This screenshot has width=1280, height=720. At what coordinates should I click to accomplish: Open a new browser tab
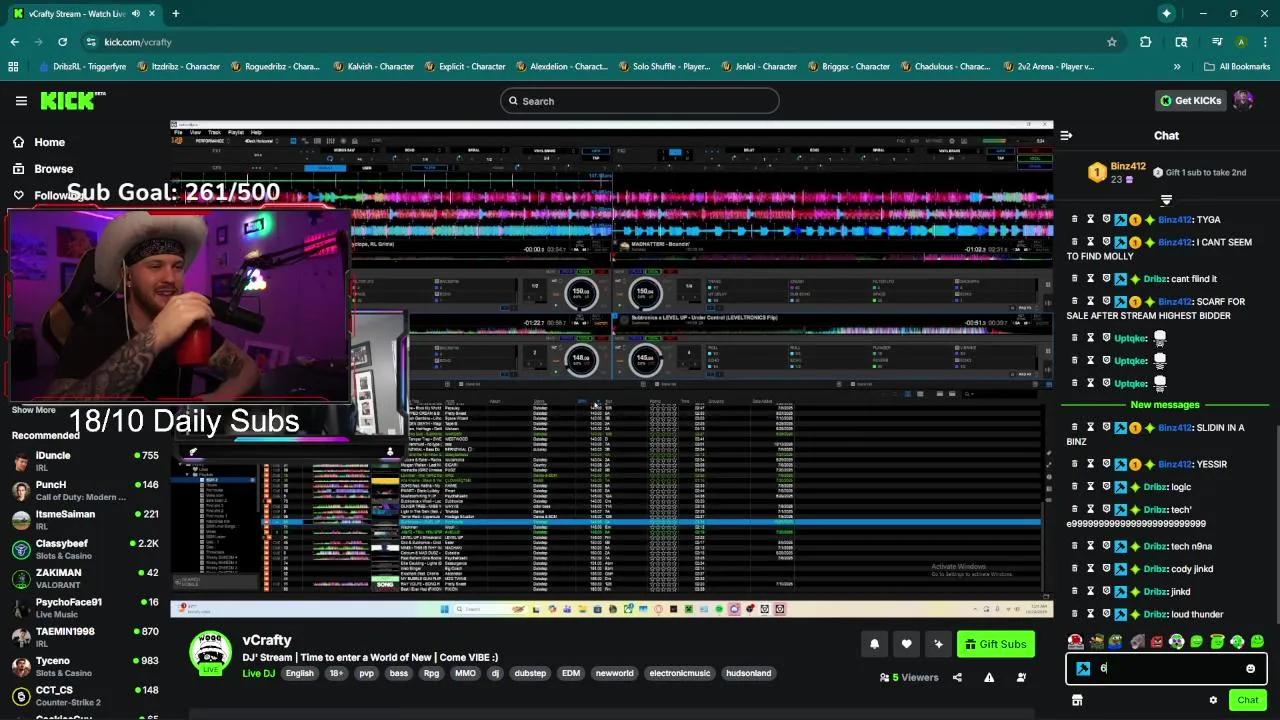point(175,13)
